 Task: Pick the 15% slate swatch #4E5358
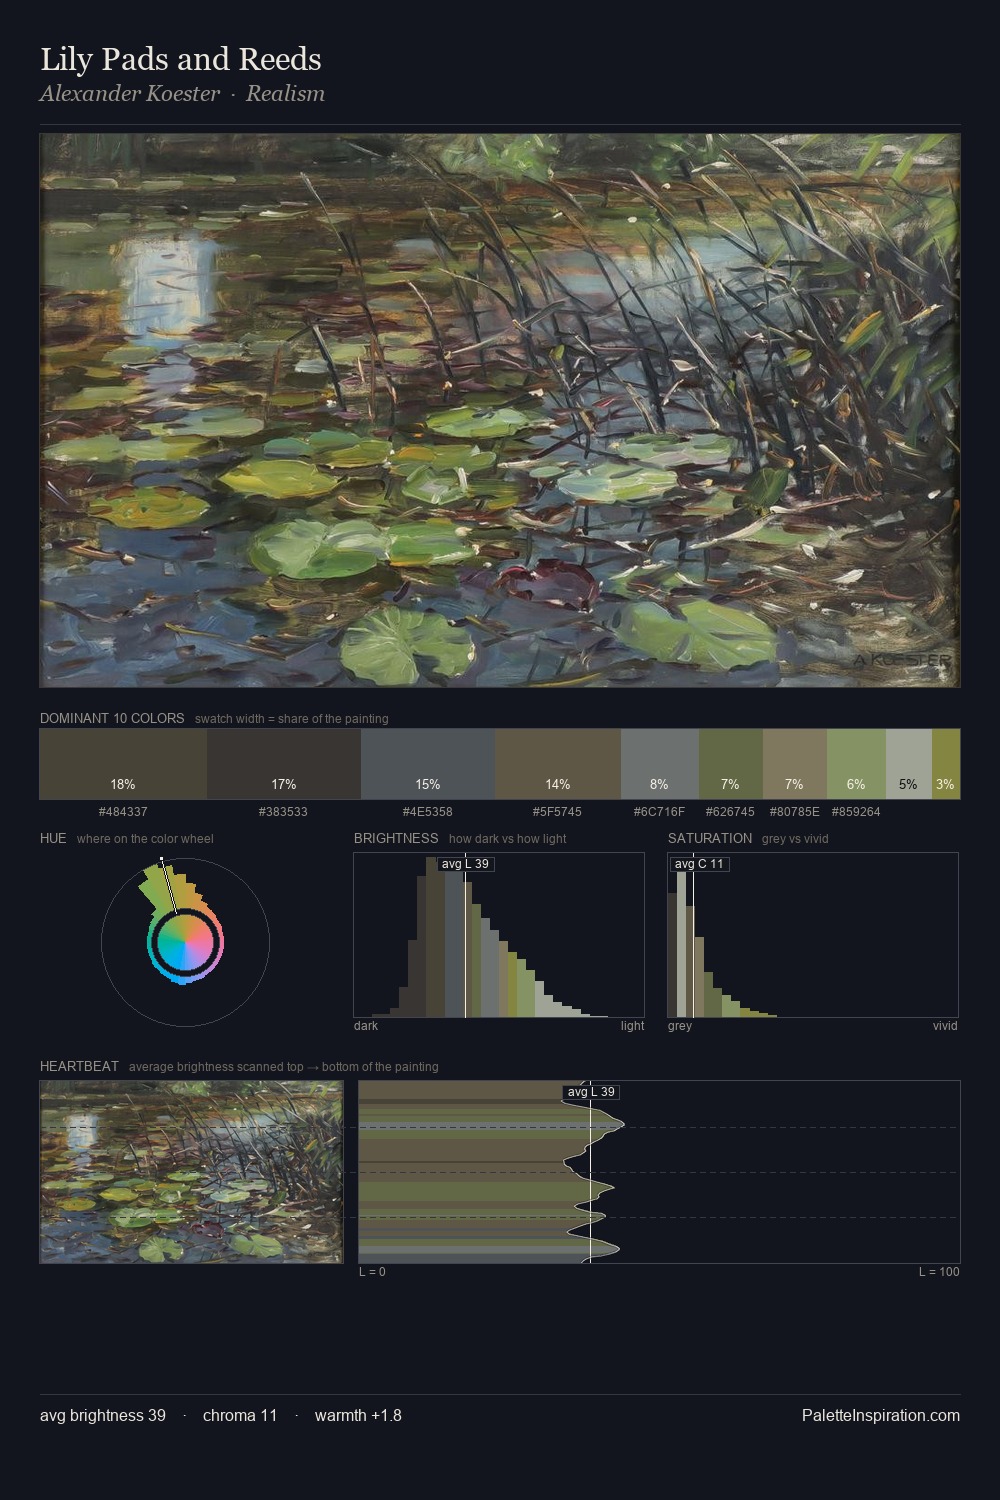[428, 764]
